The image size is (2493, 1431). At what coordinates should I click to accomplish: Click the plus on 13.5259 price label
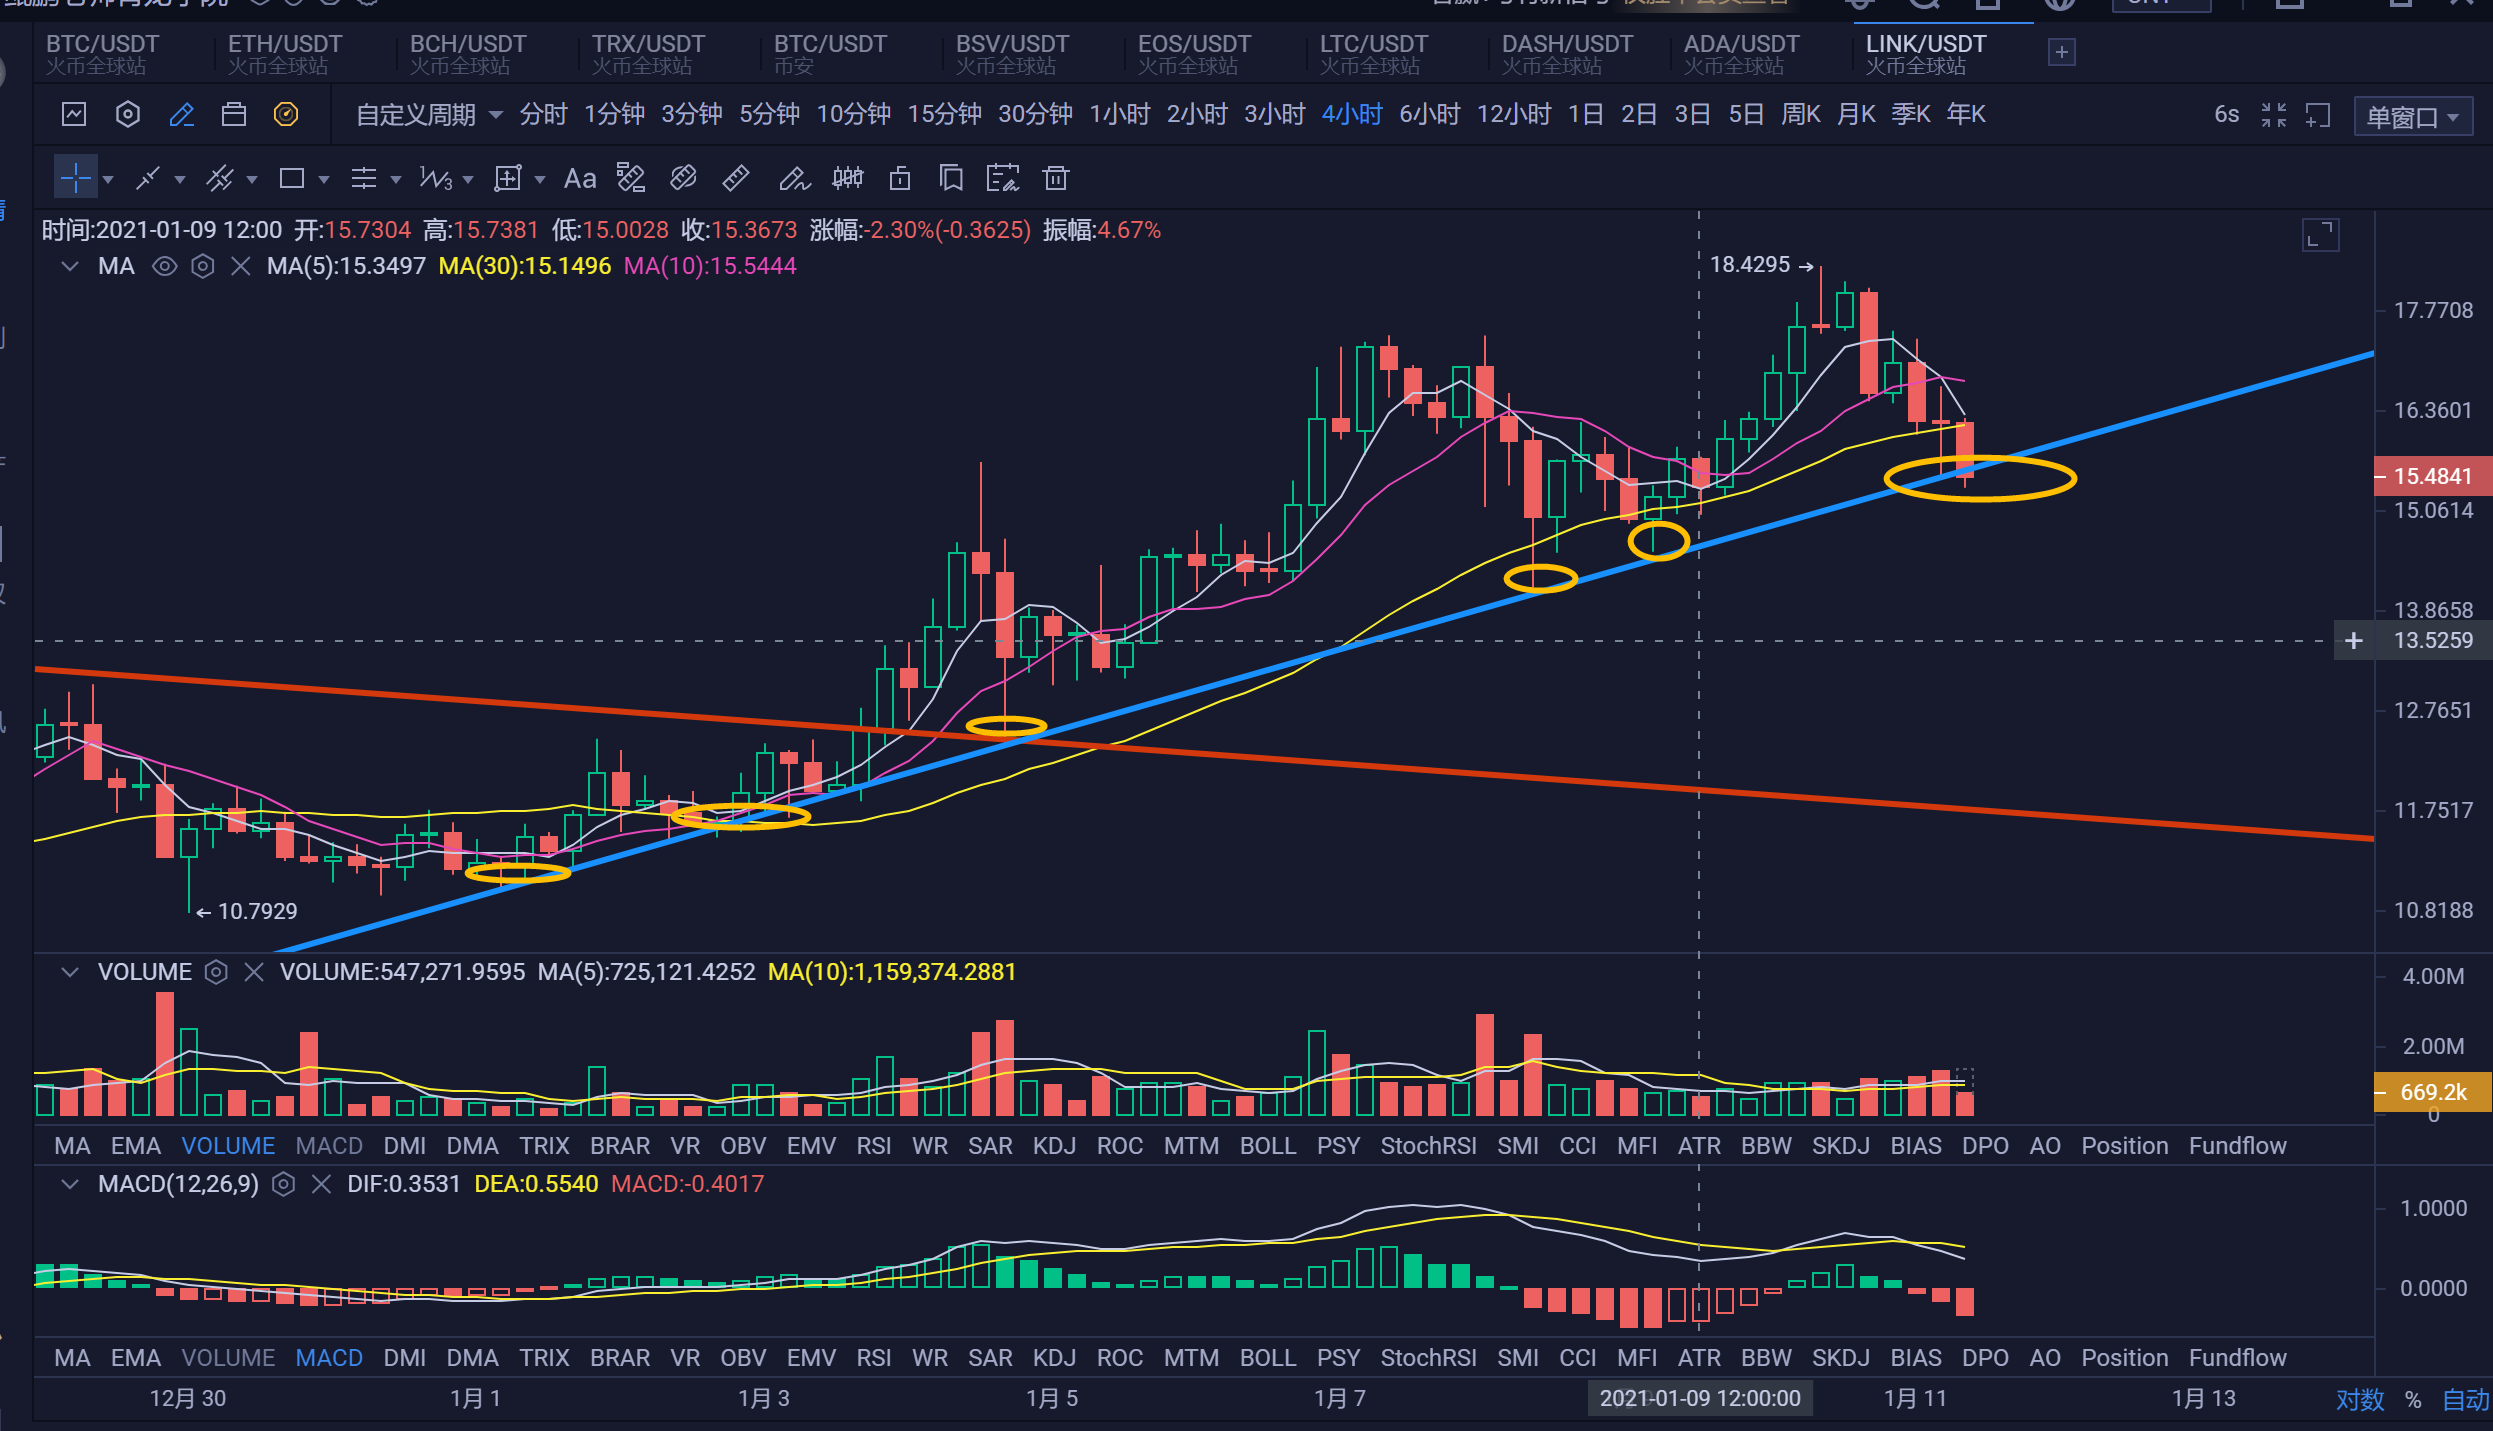[2354, 641]
